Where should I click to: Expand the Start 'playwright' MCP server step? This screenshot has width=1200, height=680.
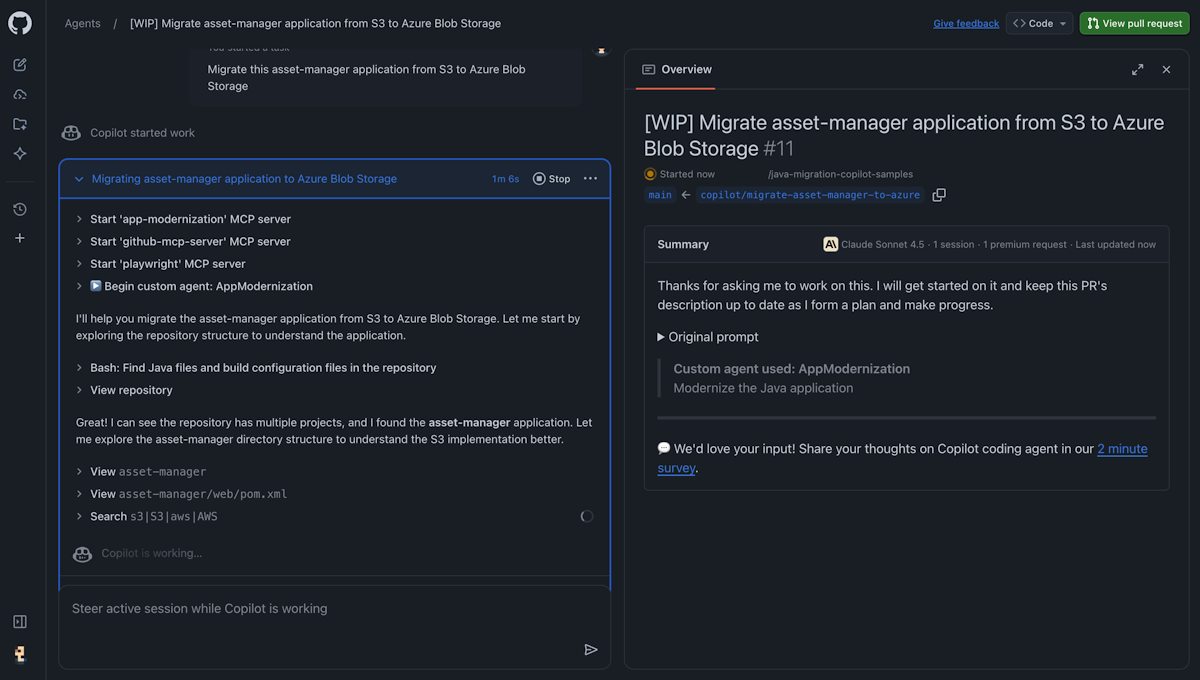pos(79,264)
